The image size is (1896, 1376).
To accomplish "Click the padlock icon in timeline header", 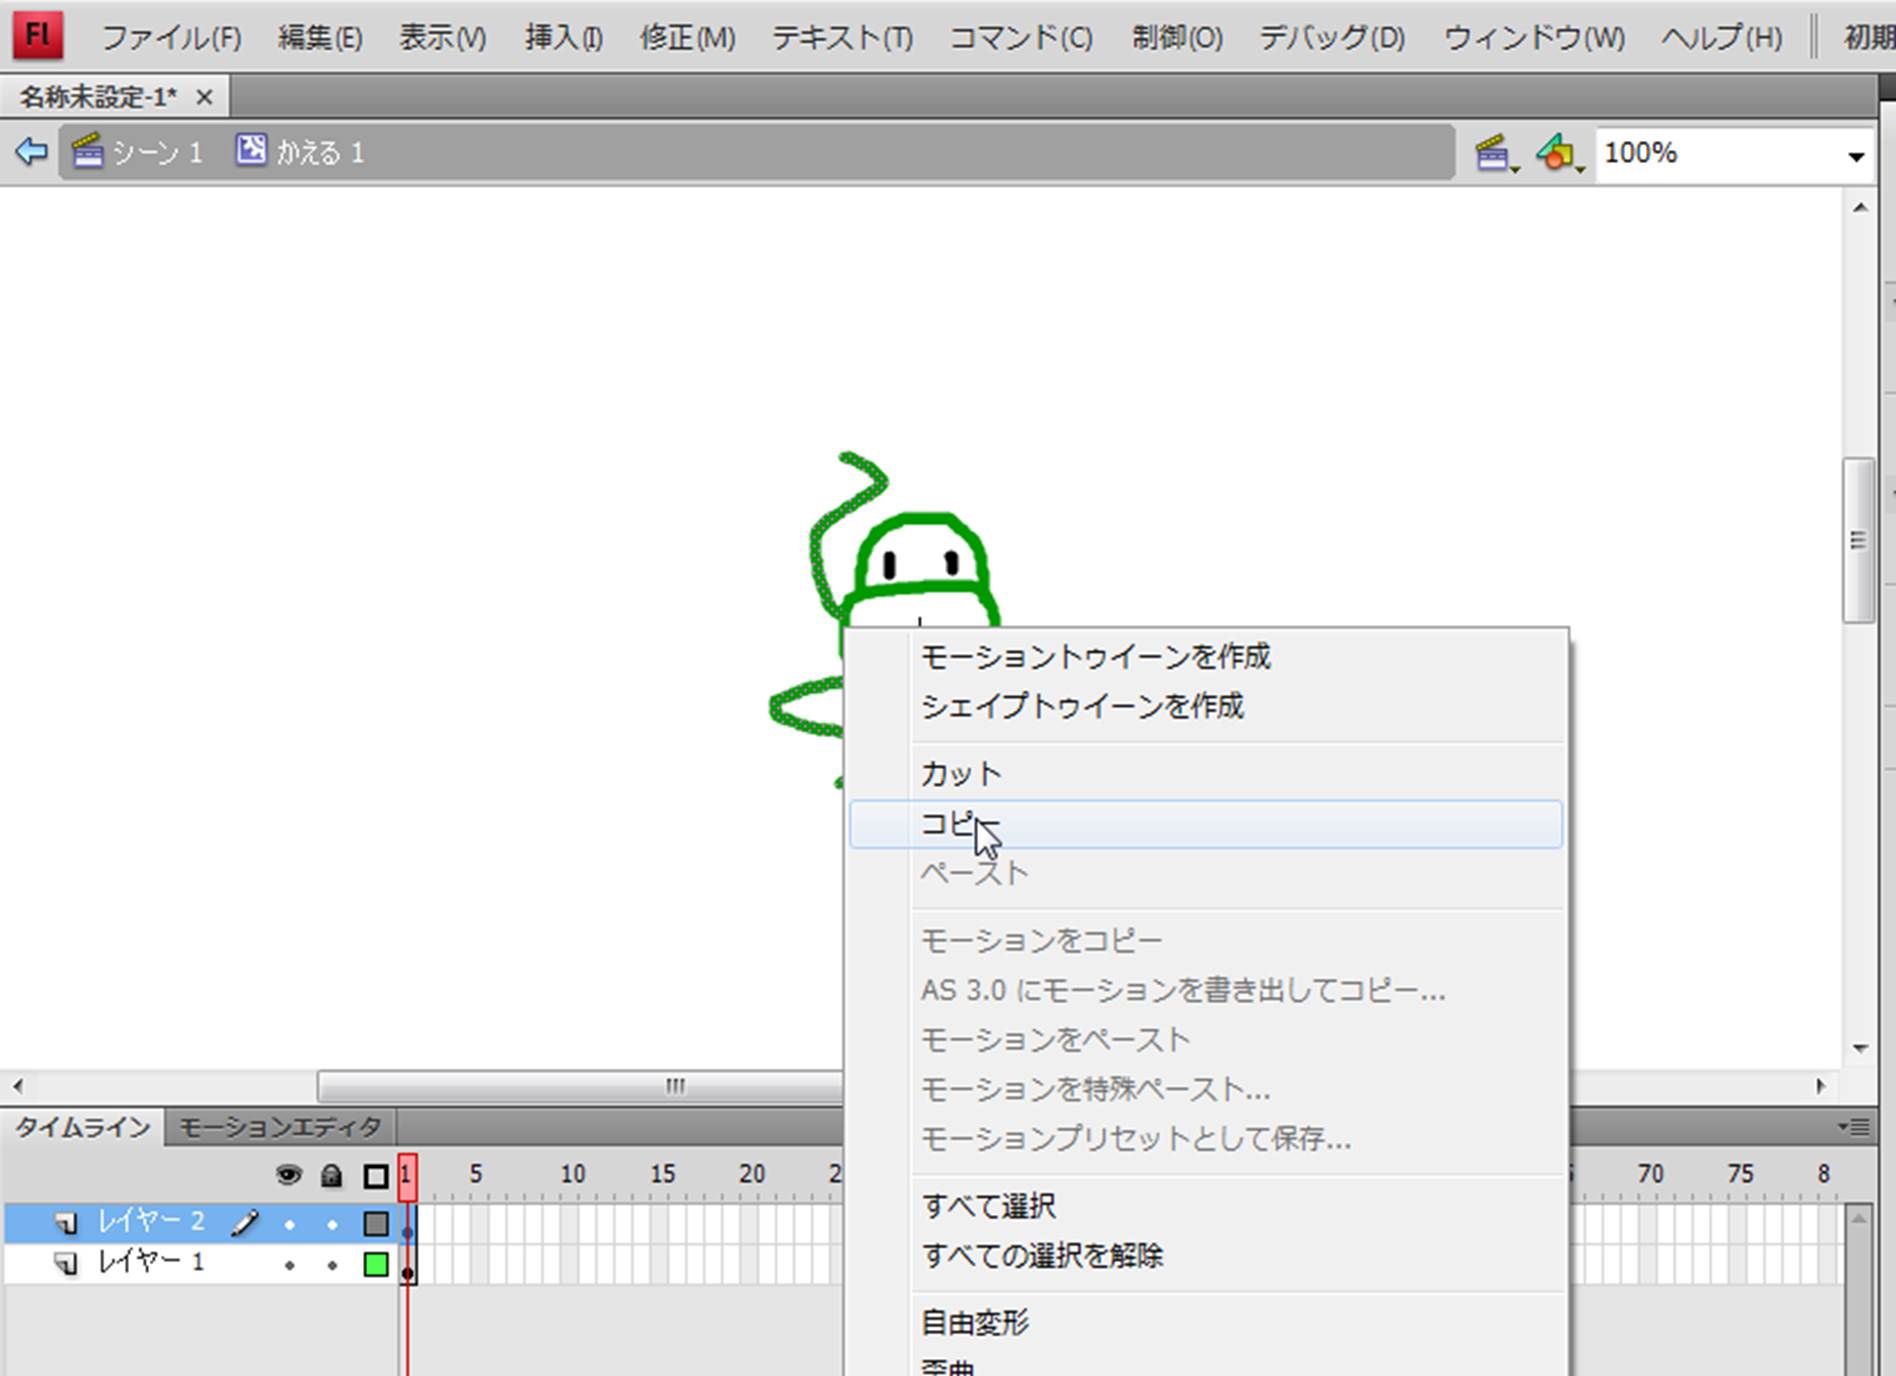I will tap(331, 1175).
